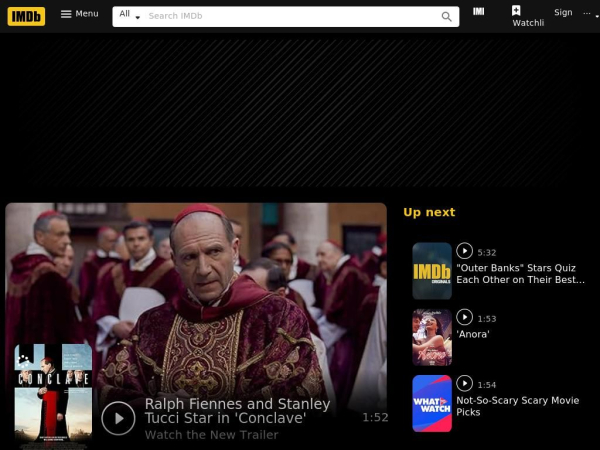Play the Outer Banks stars quiz video
The width and height of the screenshot is (600, 450).
pyautogui.click(x=465, y=251)
